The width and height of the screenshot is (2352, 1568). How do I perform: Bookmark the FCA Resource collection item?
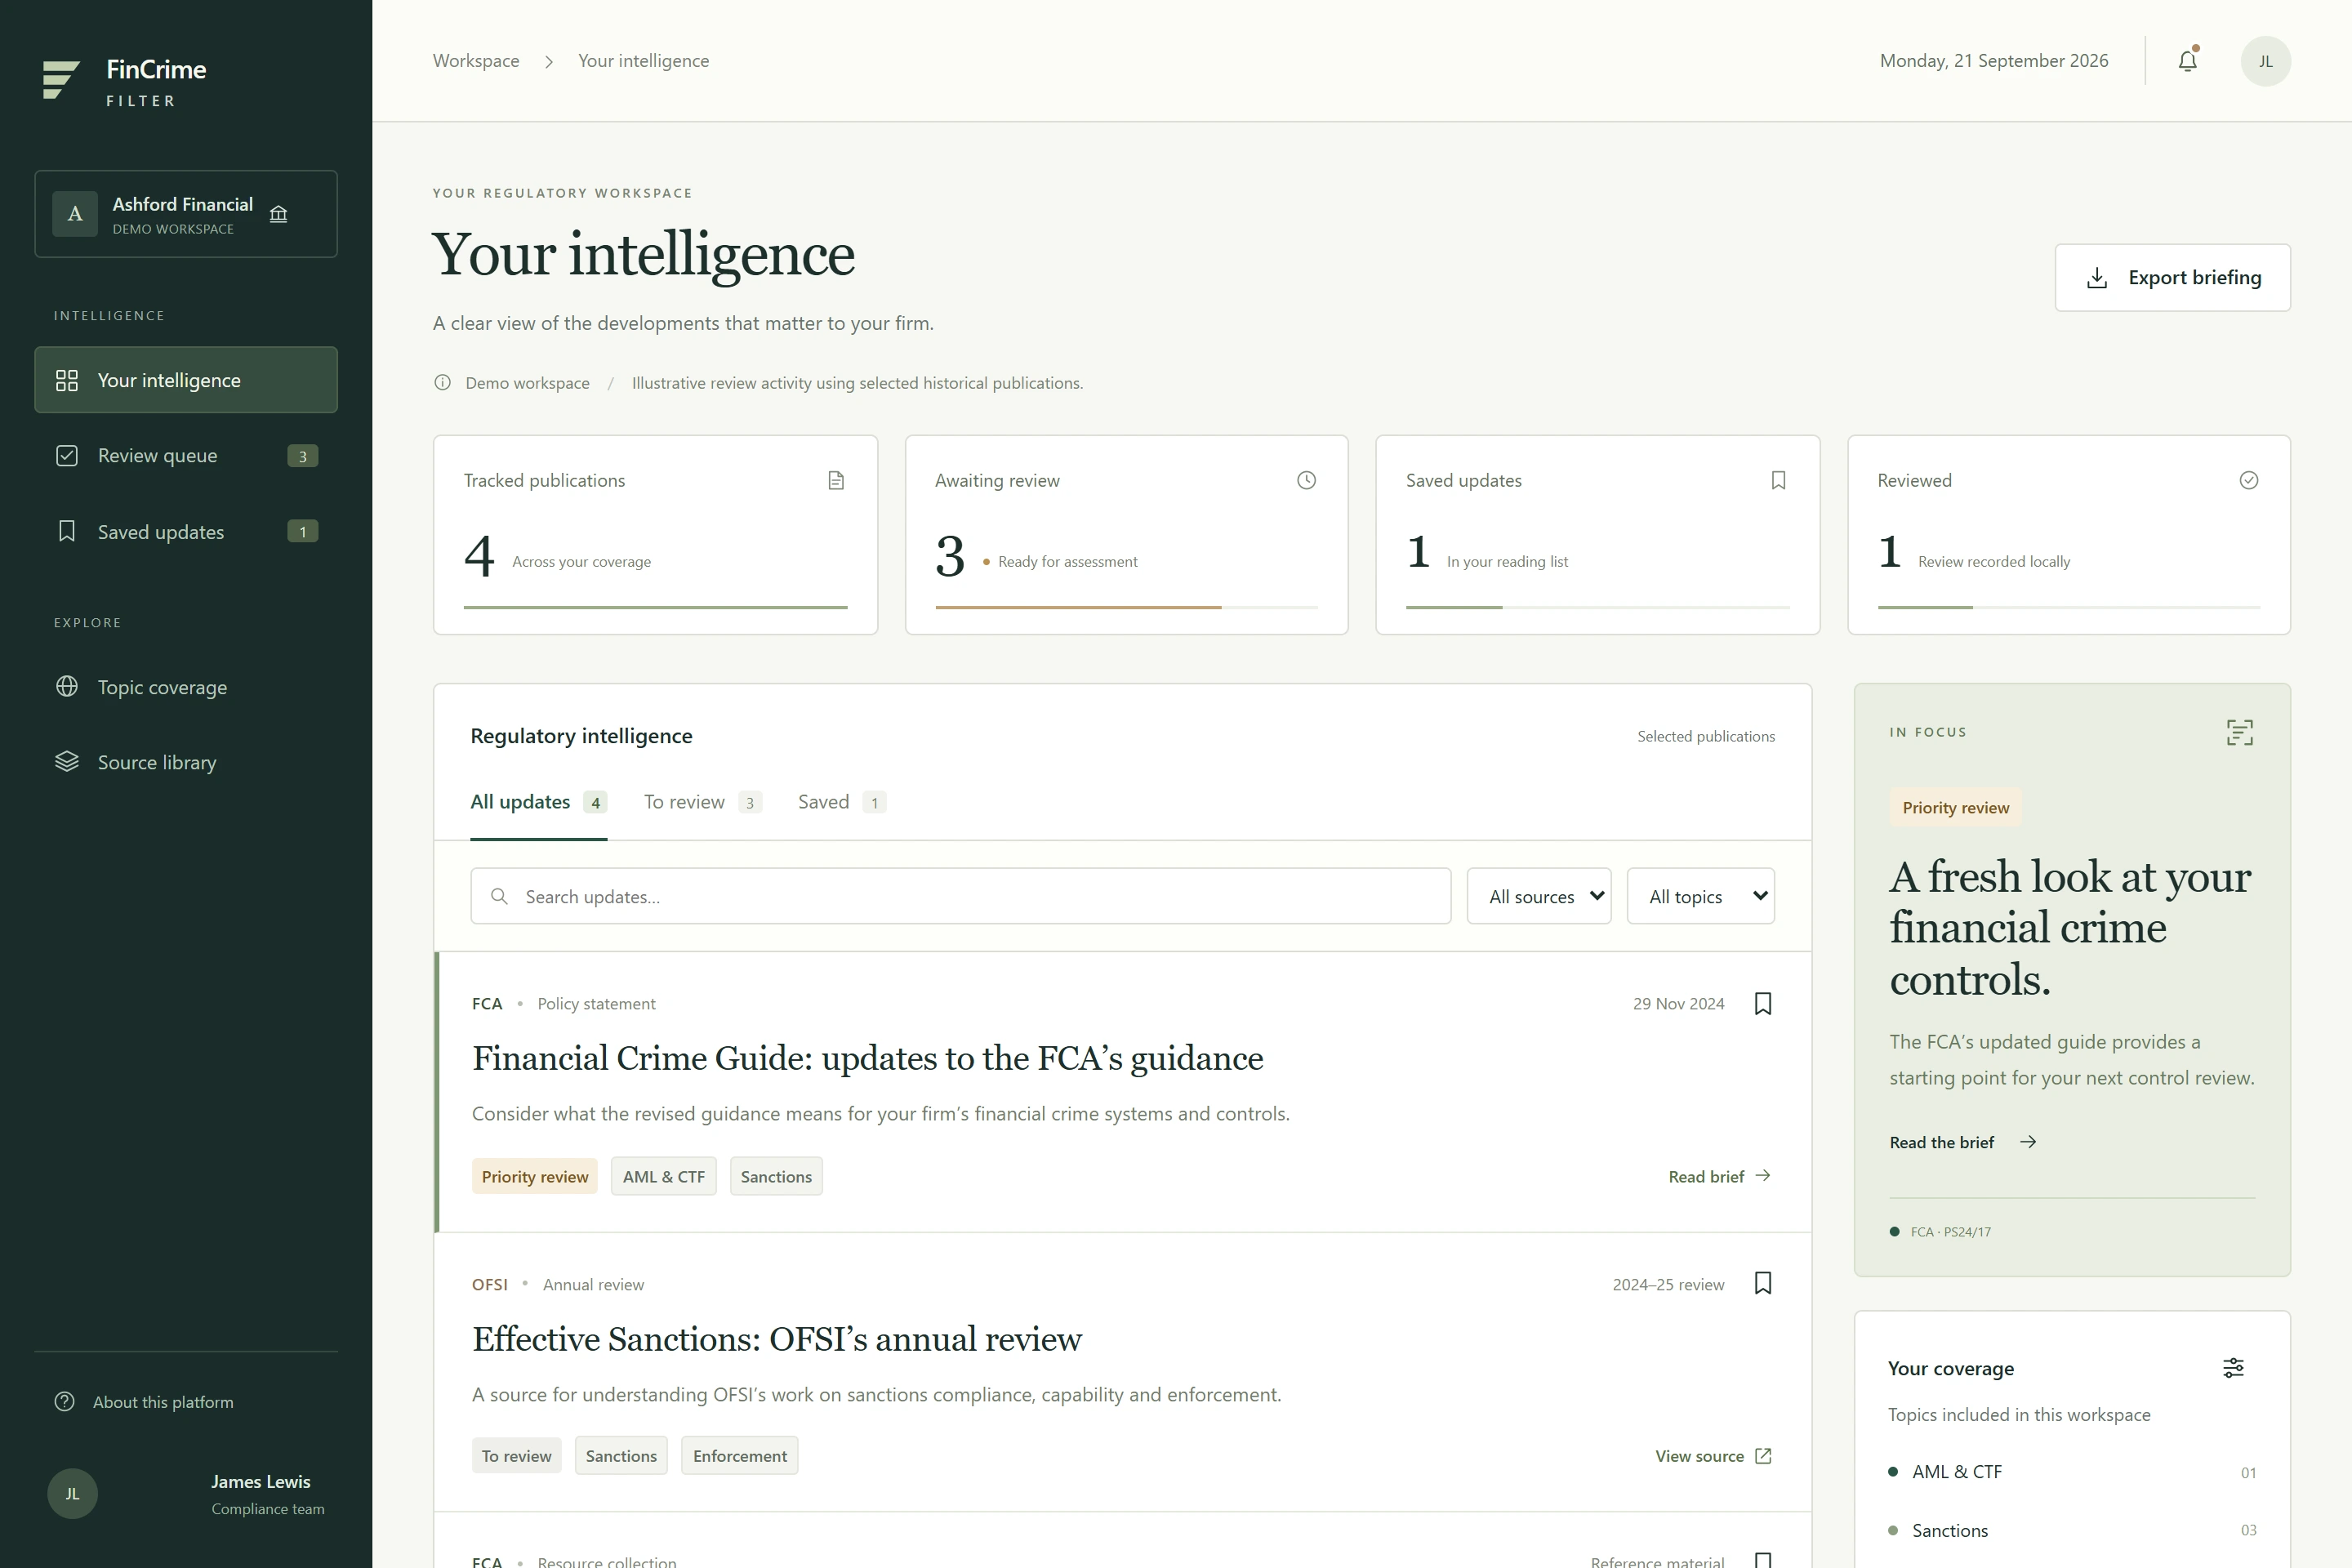[x=1763, y=1560]
